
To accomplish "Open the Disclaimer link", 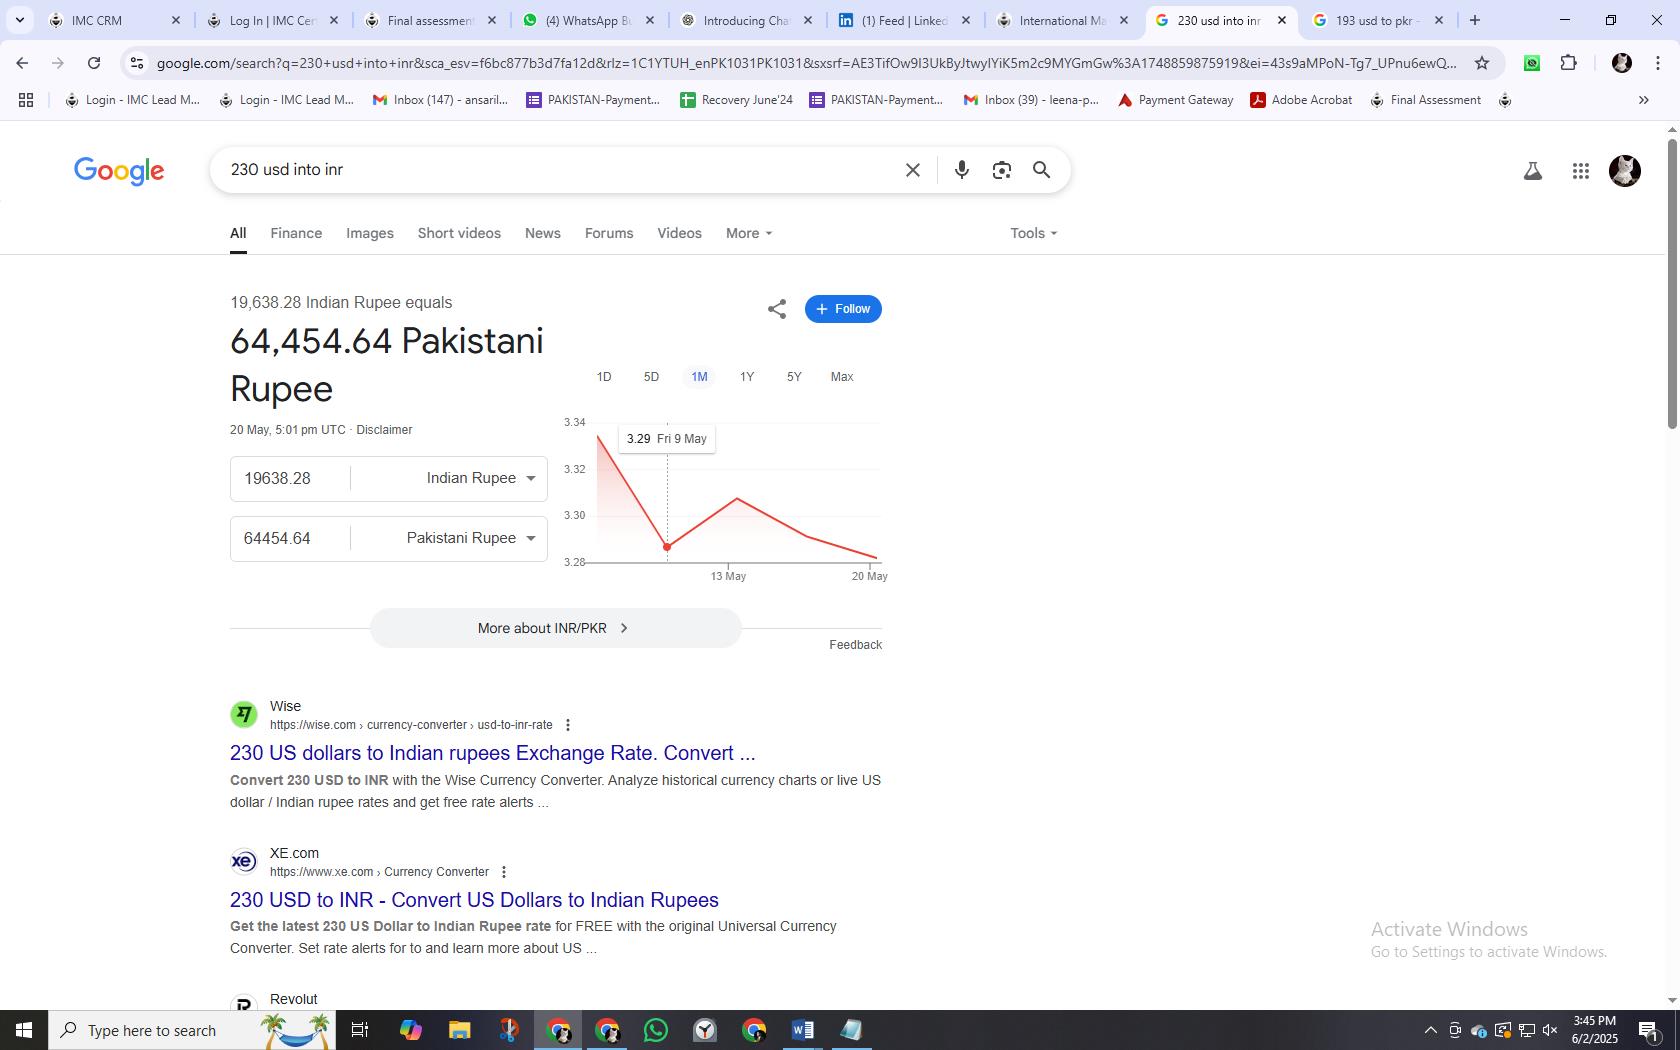I will [x=384, y=430].
